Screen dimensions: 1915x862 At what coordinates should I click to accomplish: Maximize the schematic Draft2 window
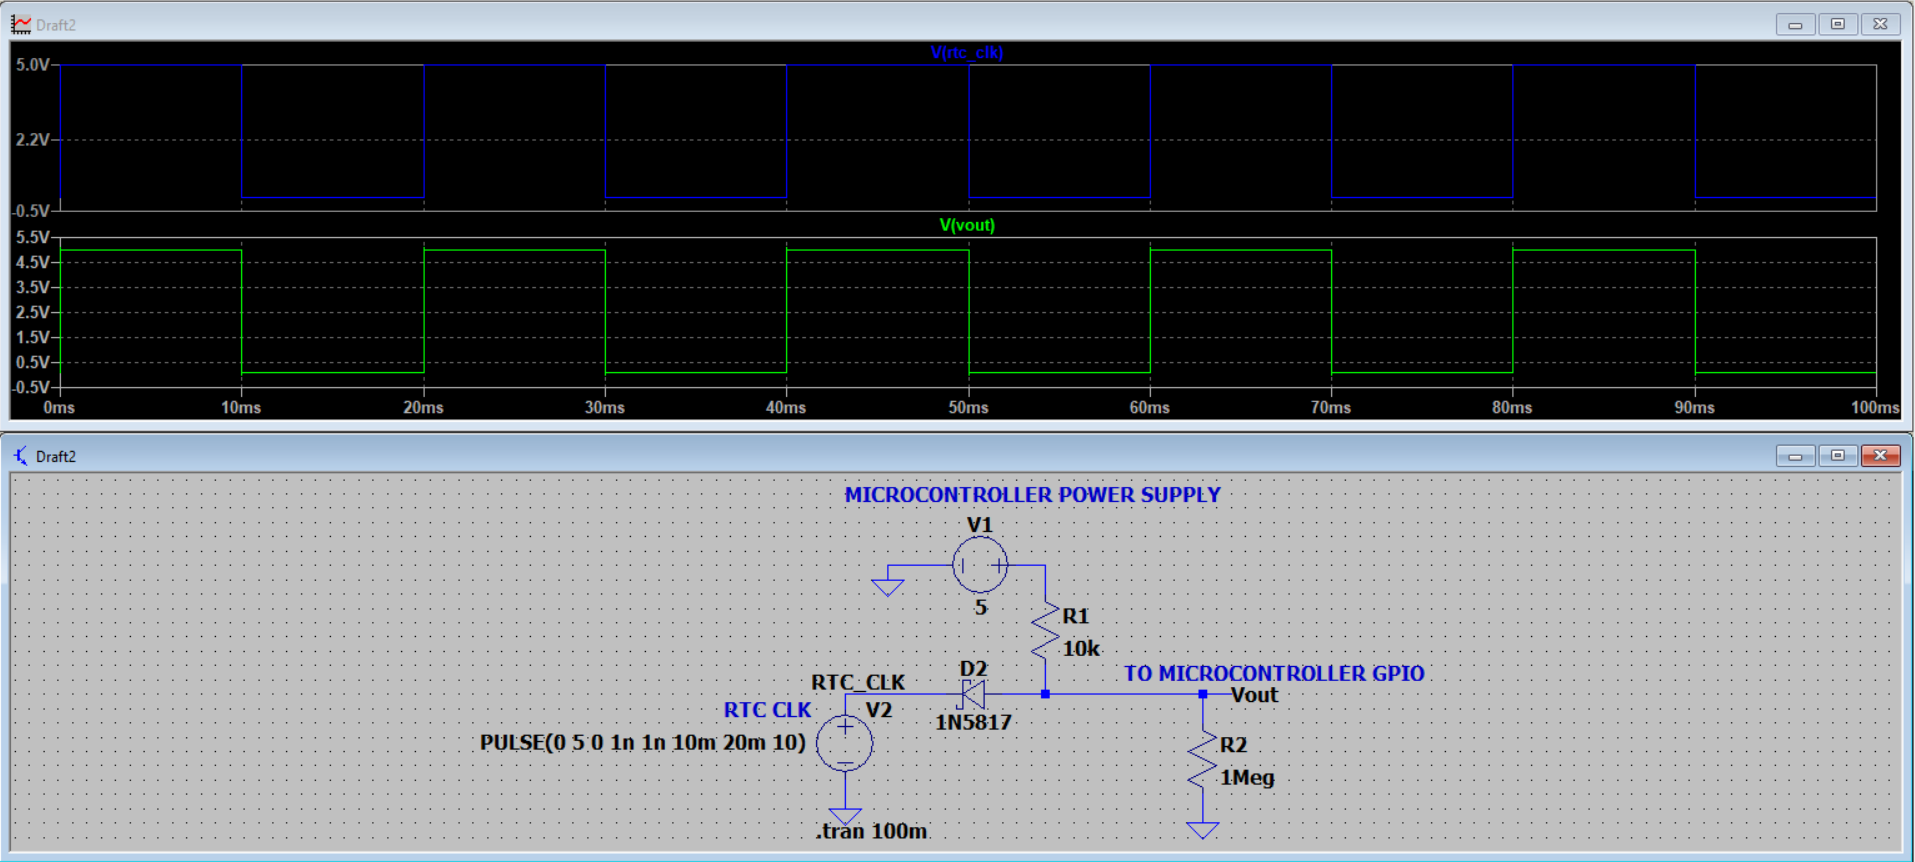pos(1838,456)
